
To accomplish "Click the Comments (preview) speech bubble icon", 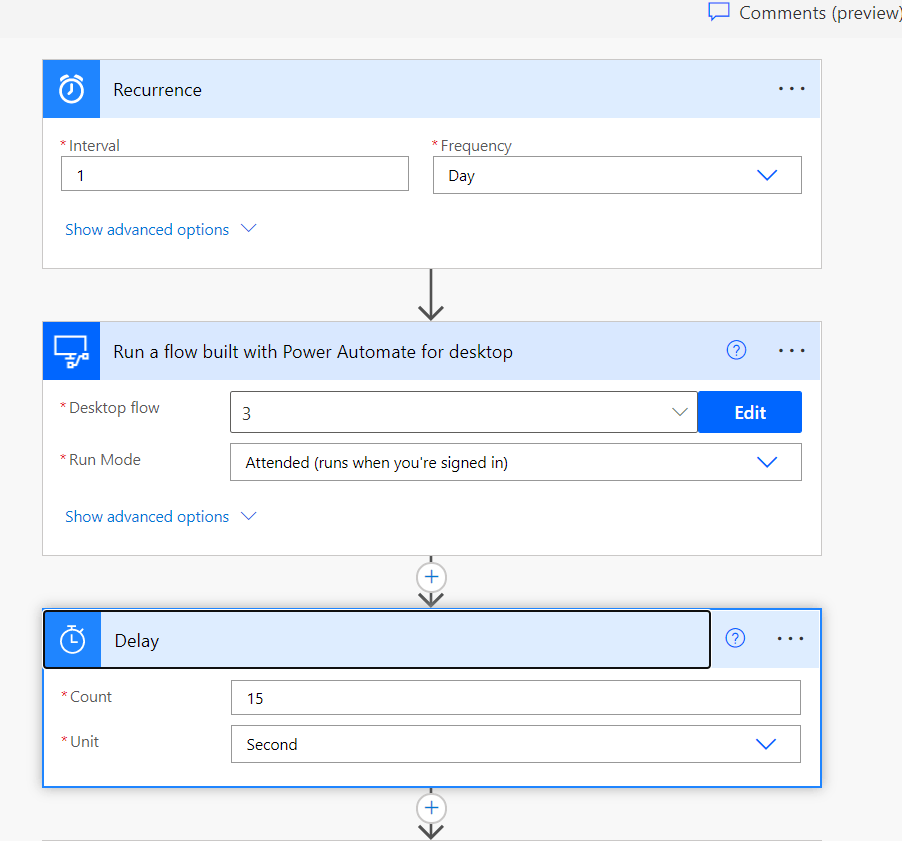I will (x=718, y=12).
